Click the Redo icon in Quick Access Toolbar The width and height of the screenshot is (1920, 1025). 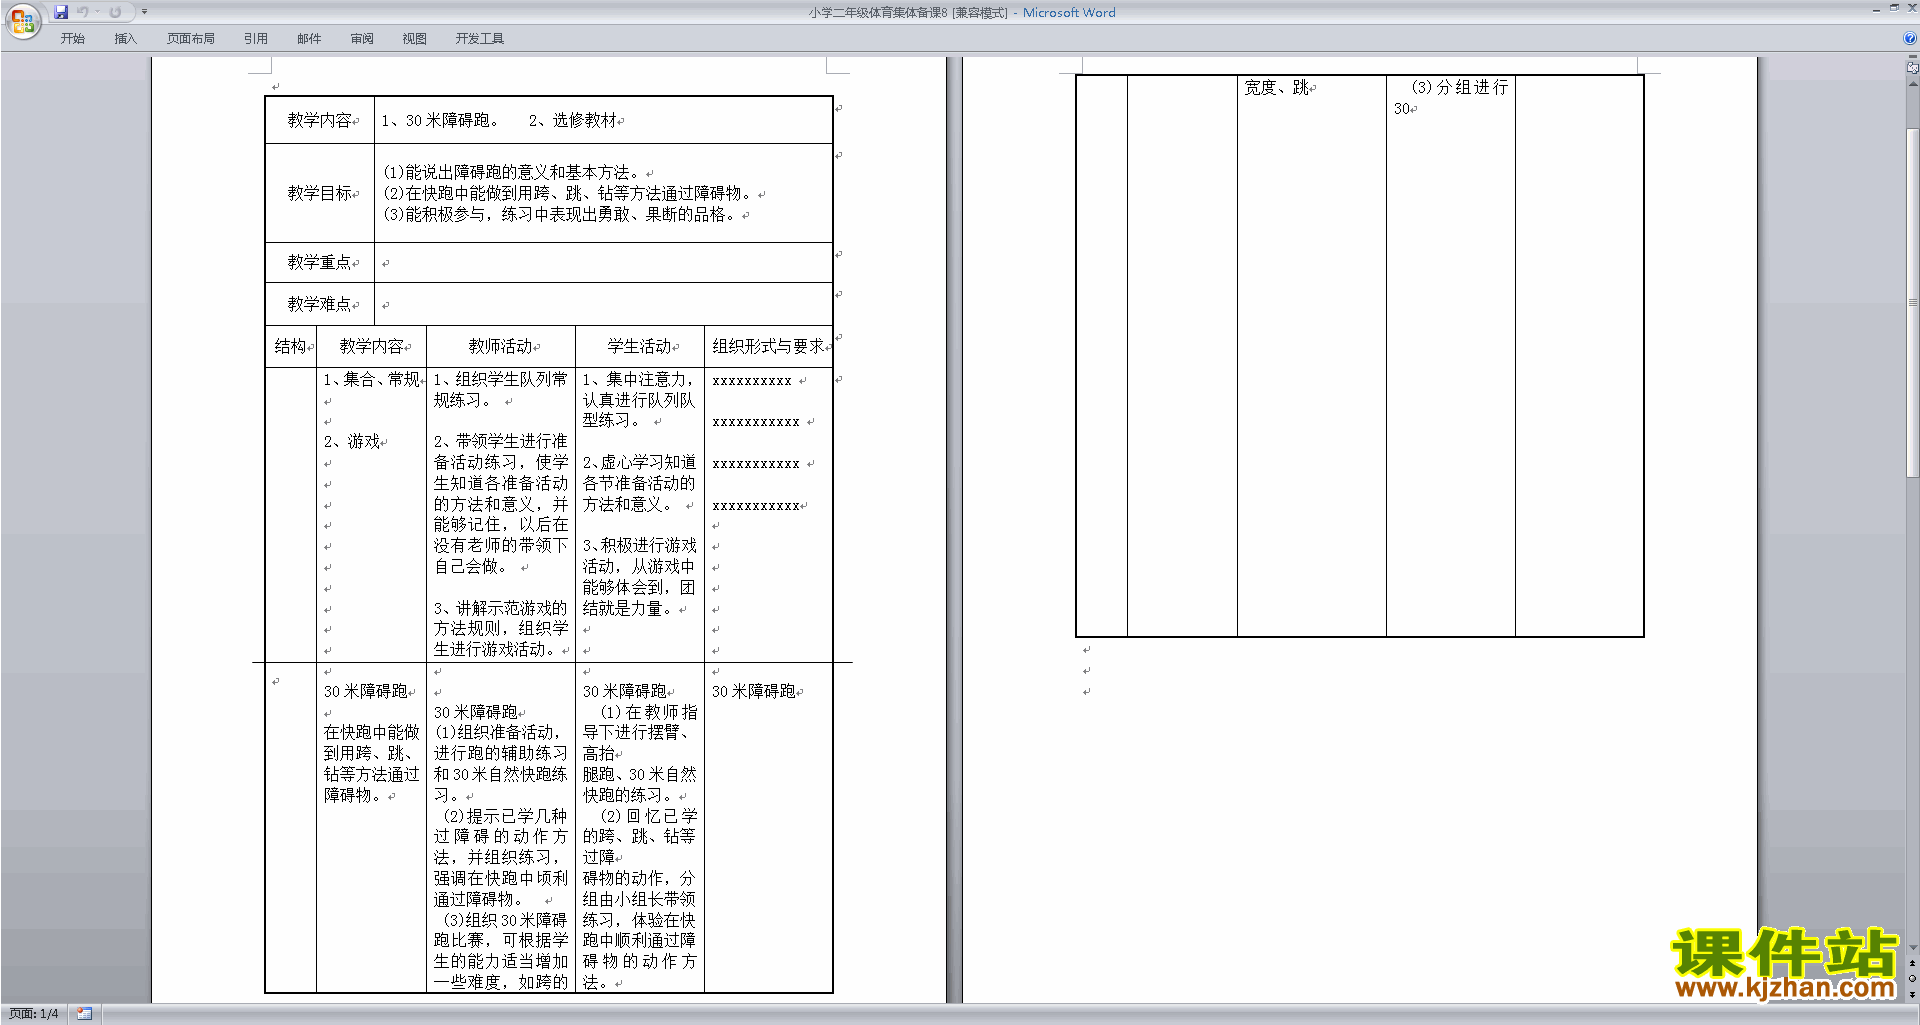(x=115, y=12)
